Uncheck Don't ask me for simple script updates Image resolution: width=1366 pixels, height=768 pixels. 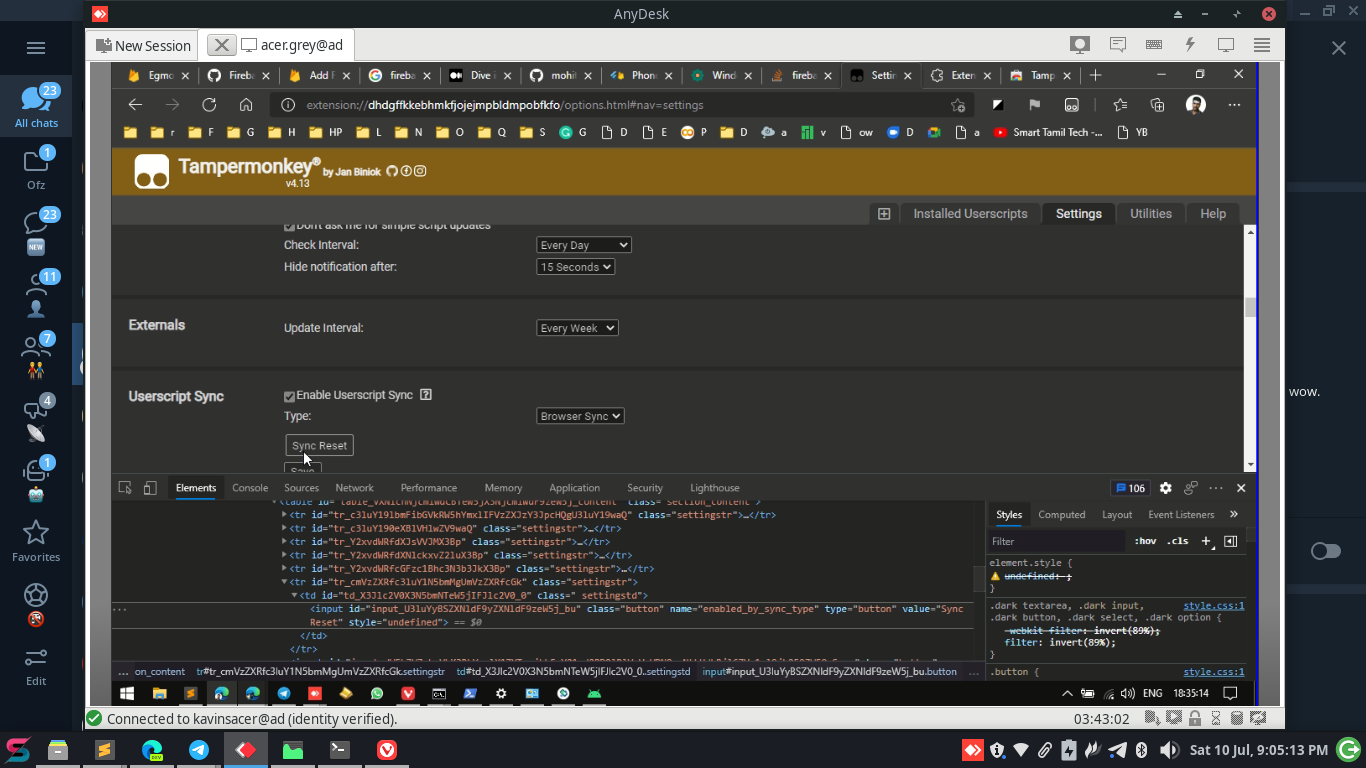tap(289, 225)
